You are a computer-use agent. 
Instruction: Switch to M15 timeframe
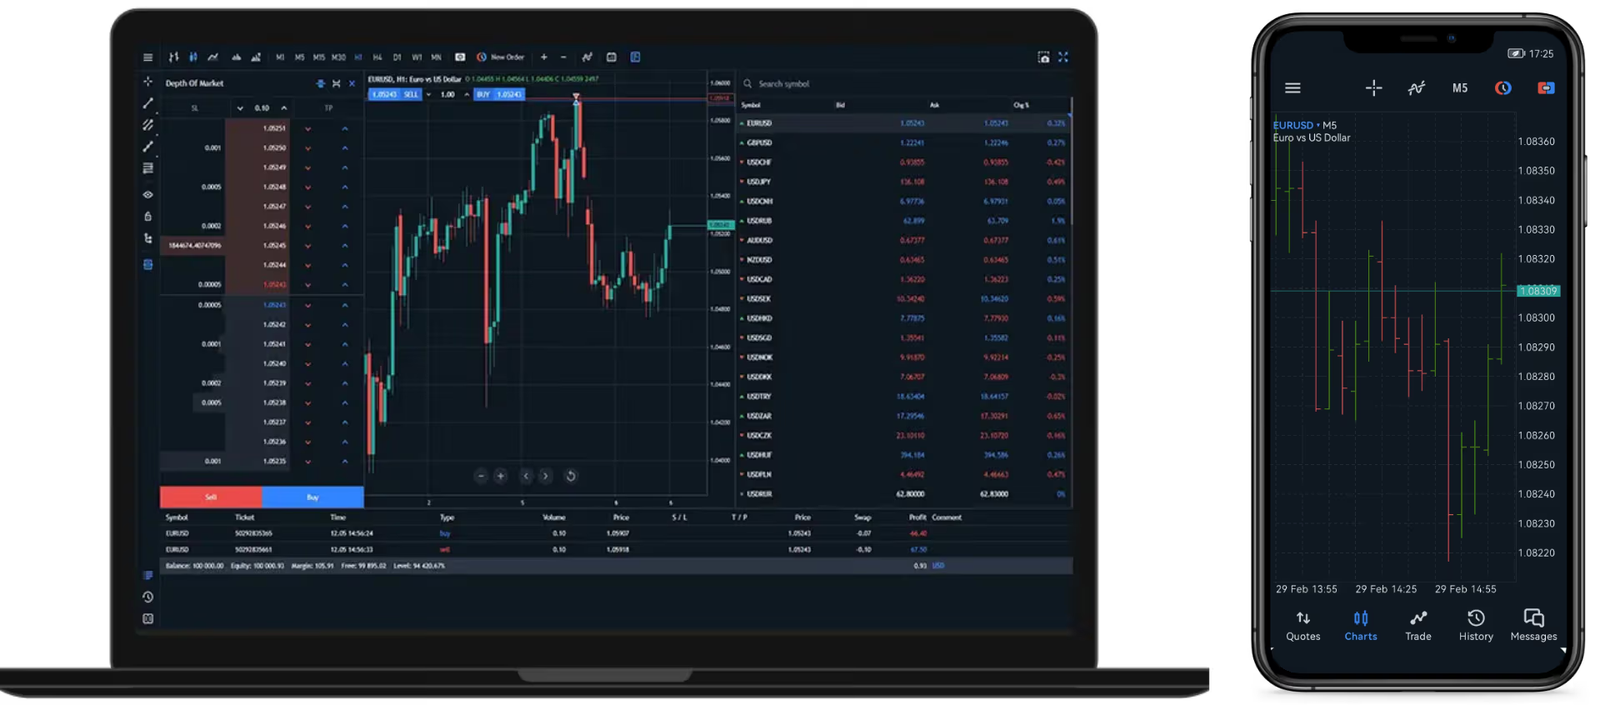[318, 58]
